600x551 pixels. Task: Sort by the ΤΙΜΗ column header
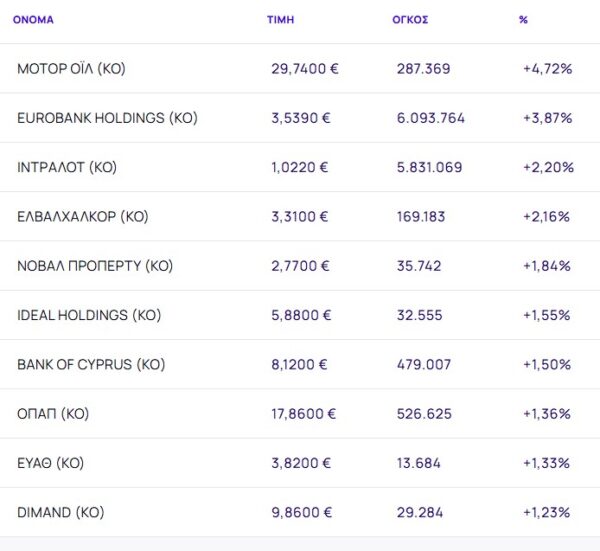[281, 19]
